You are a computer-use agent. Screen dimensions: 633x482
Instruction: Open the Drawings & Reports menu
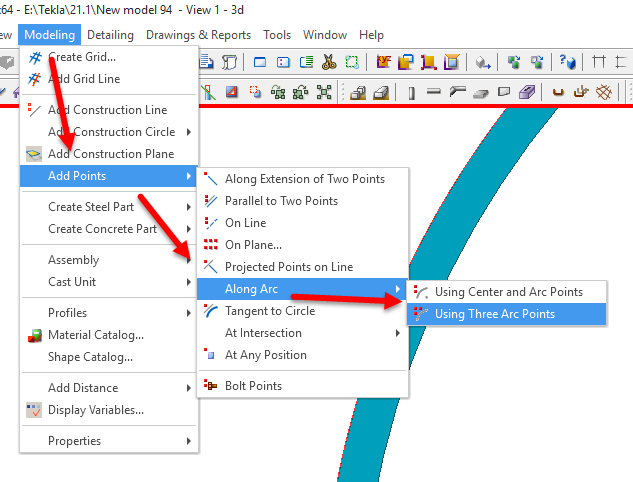click(x=198, y=35)
